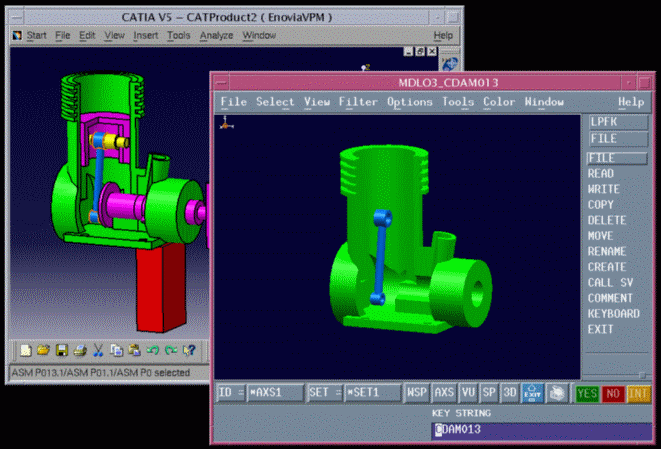Click the DELETE command in the side panel
This screenshot has width=661, height=449.
(x=607, y=220)
